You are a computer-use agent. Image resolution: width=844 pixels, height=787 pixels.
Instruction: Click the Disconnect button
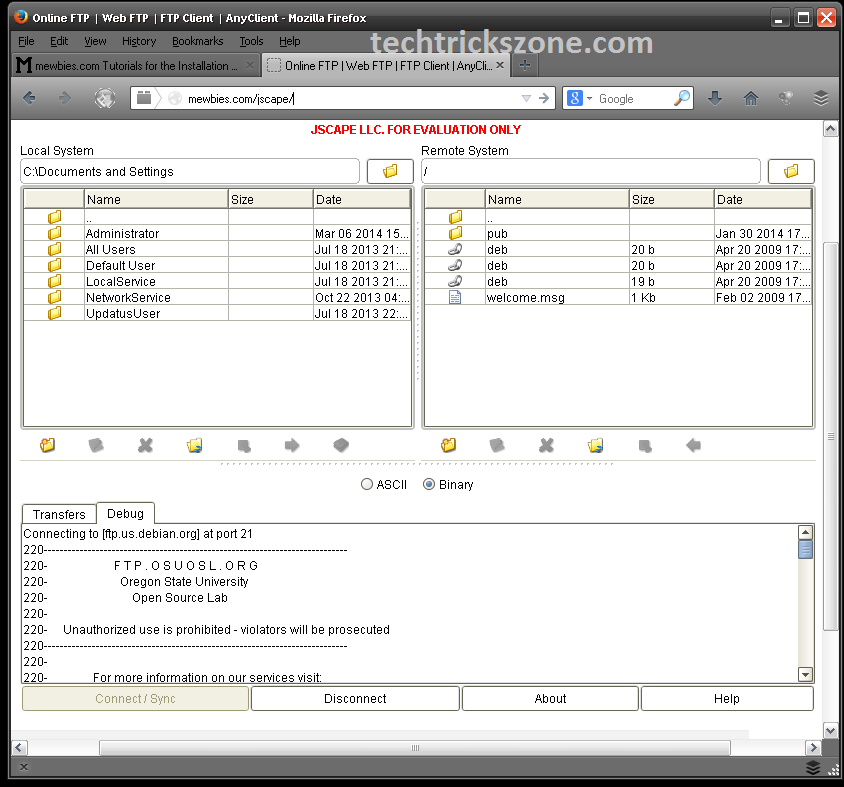[355, 699]
